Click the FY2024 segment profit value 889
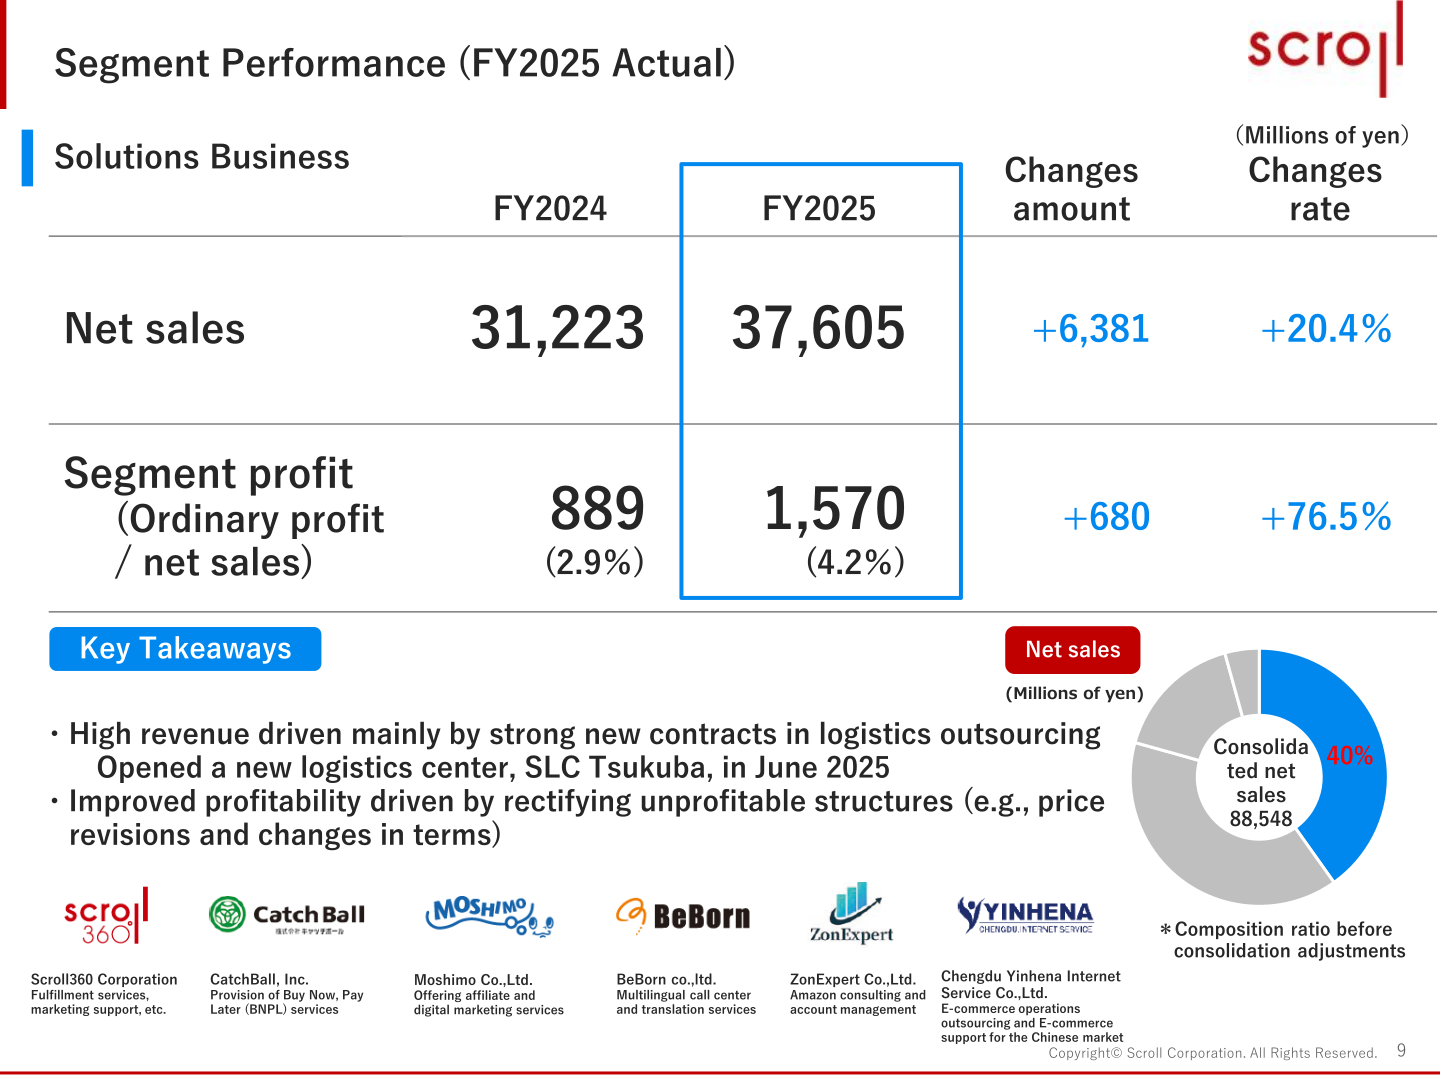This screenshot has height=1080, width=1440. coord(598,508)
